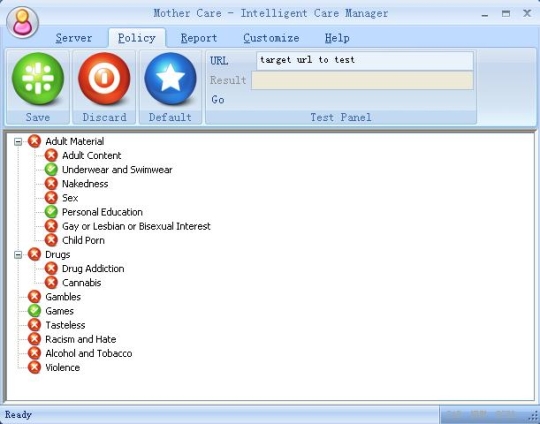Image resolution: width=540 pixels, height=424 pixels.
Task: Open the Server tab
Action: (x=74, y=38)
